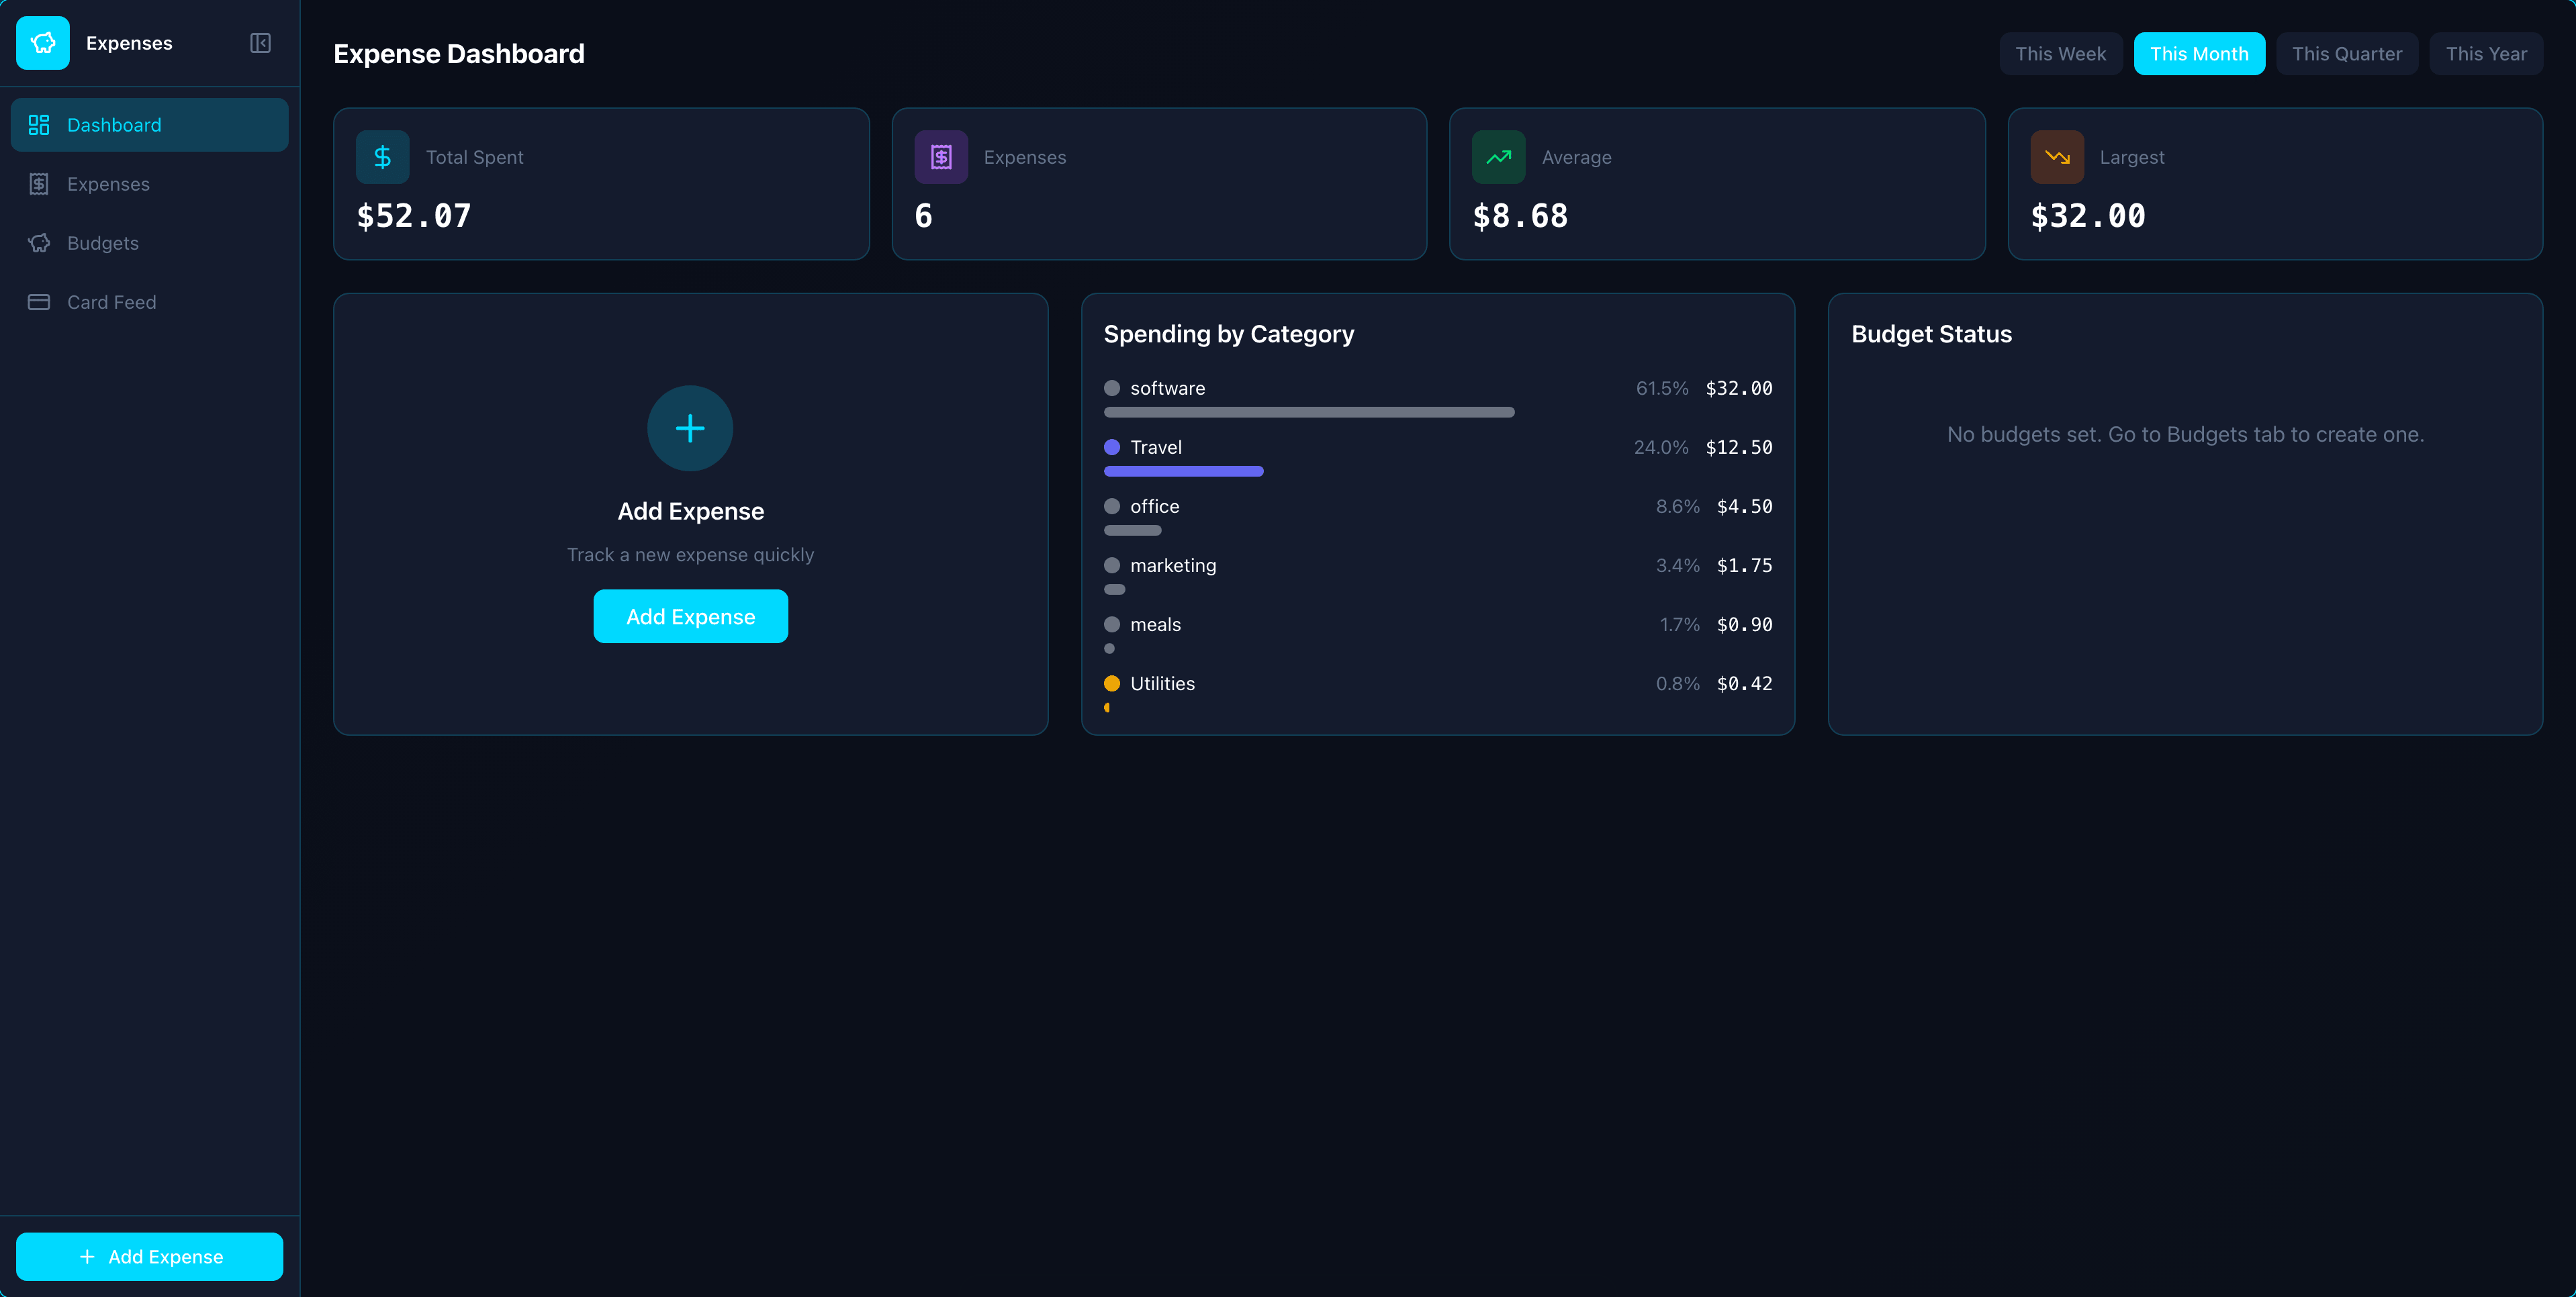The width and height of the screenshot is (2576, 1297).
Task: Click Add Expense button at sidebar bottom
Action: click(x=150, y=1257)
